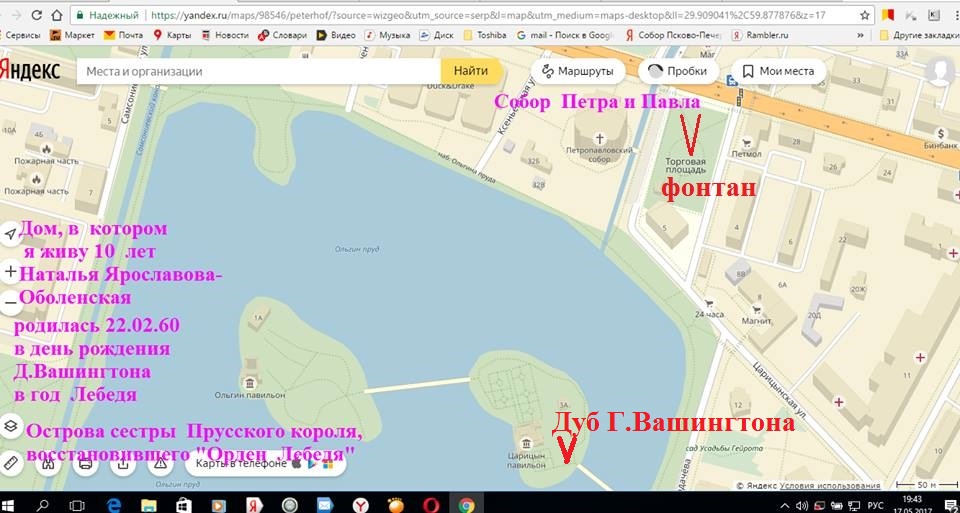Zoom out with the minus map control

[10, 302]
